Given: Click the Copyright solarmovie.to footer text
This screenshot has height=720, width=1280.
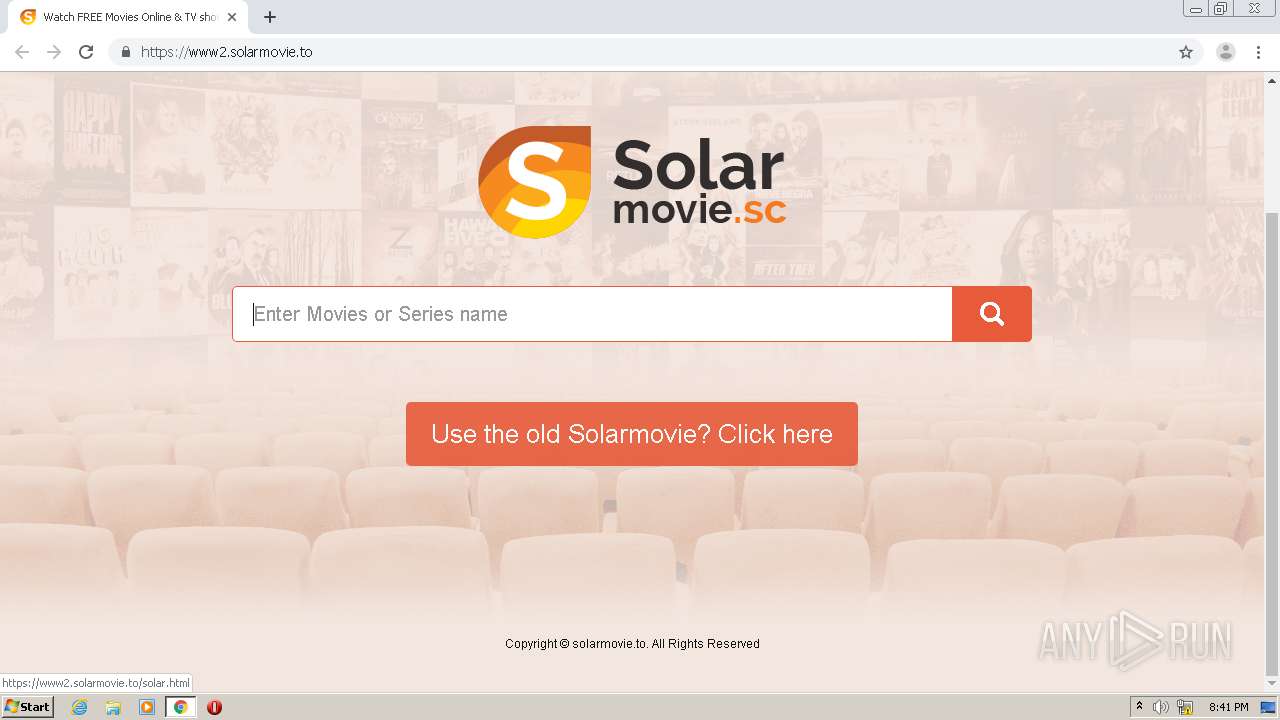Looking at the screenshot, I should pyautogui.click(x=632, y=644).
